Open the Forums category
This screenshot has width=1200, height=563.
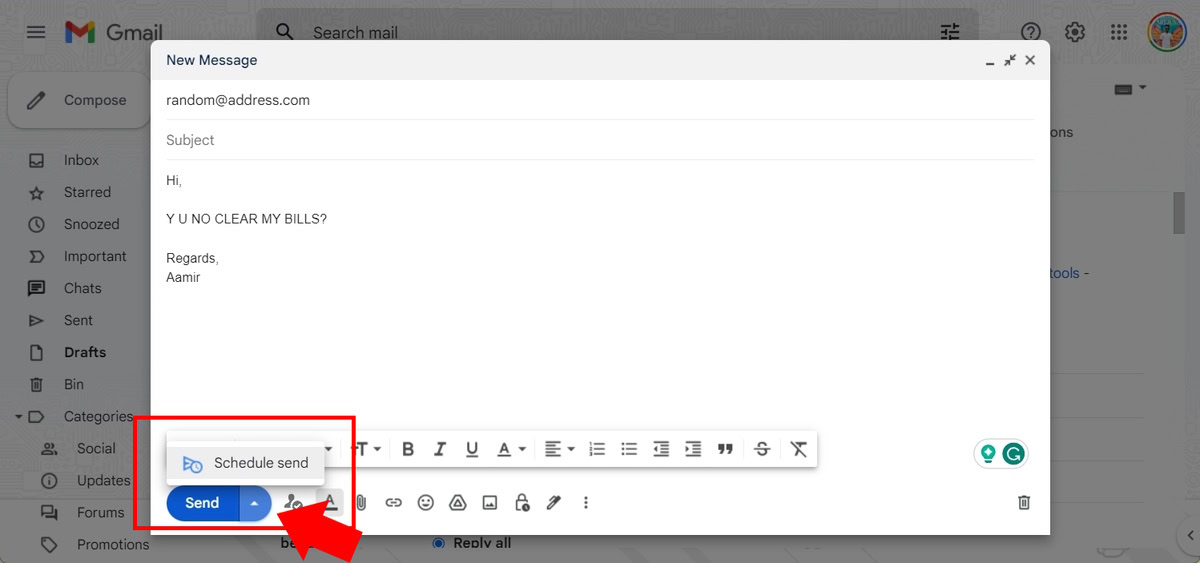[100, 512]
